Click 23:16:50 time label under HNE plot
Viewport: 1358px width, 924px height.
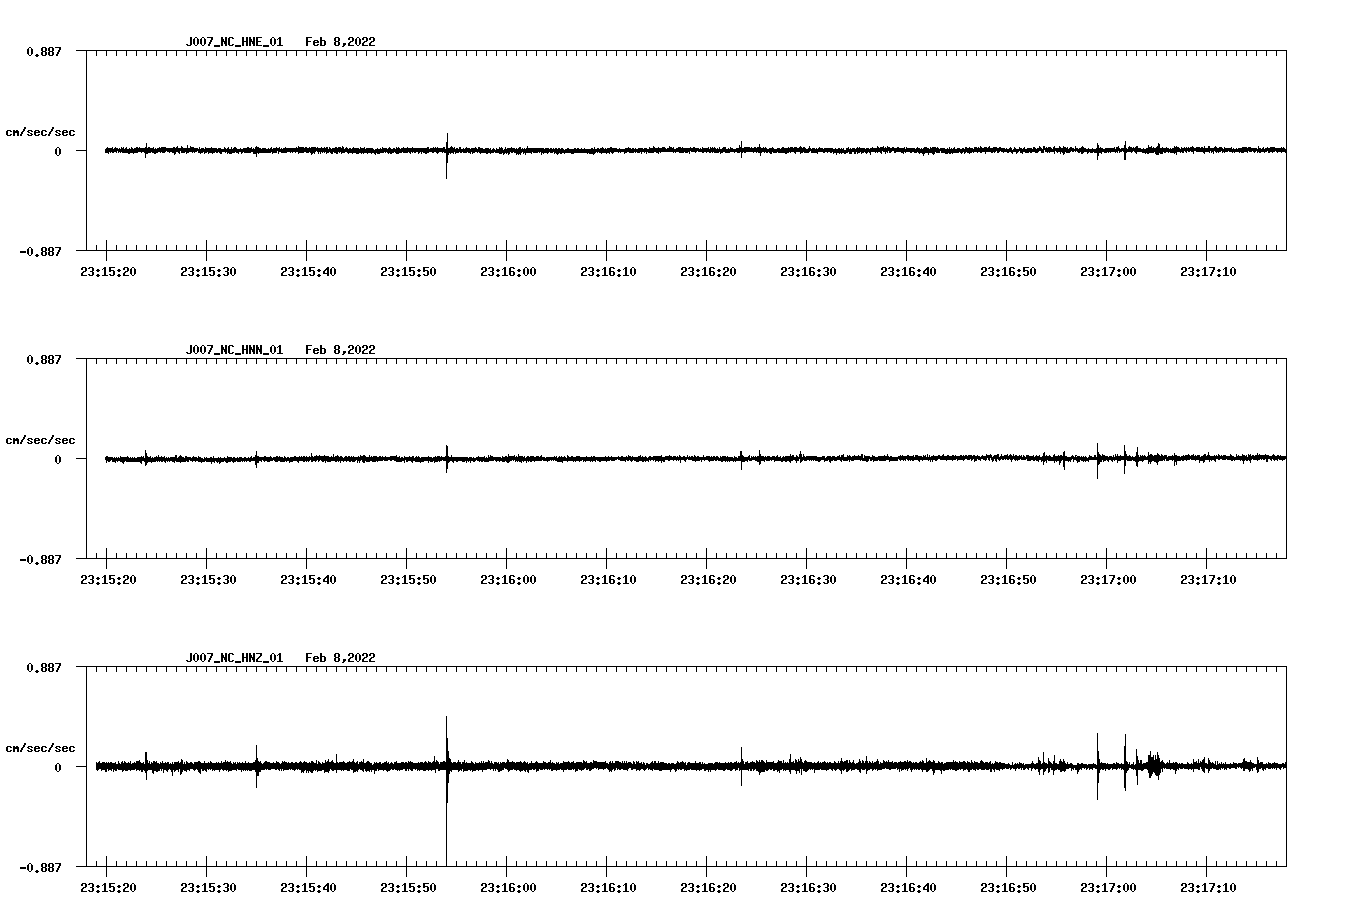[1008, 272]
